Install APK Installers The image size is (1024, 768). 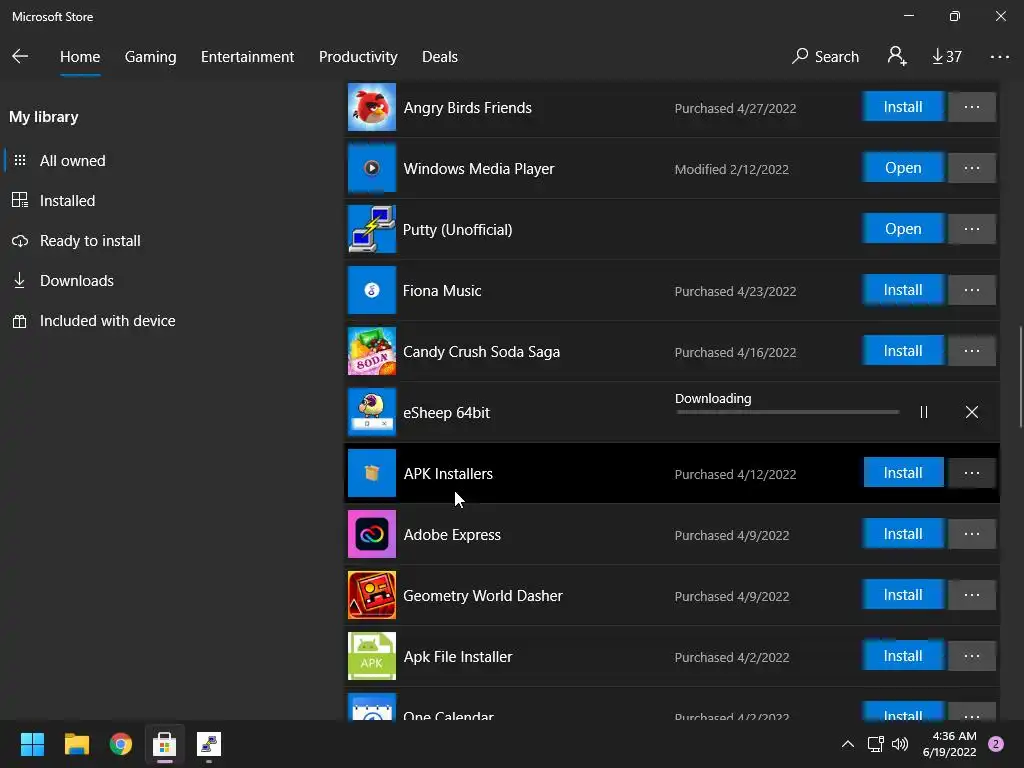[903, 473]
